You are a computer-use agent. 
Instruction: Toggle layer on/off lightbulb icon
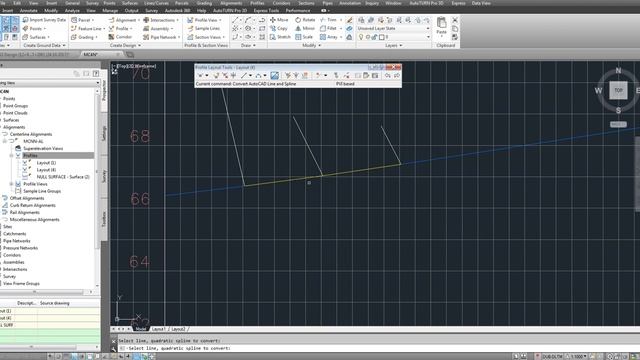coord(361,37)
